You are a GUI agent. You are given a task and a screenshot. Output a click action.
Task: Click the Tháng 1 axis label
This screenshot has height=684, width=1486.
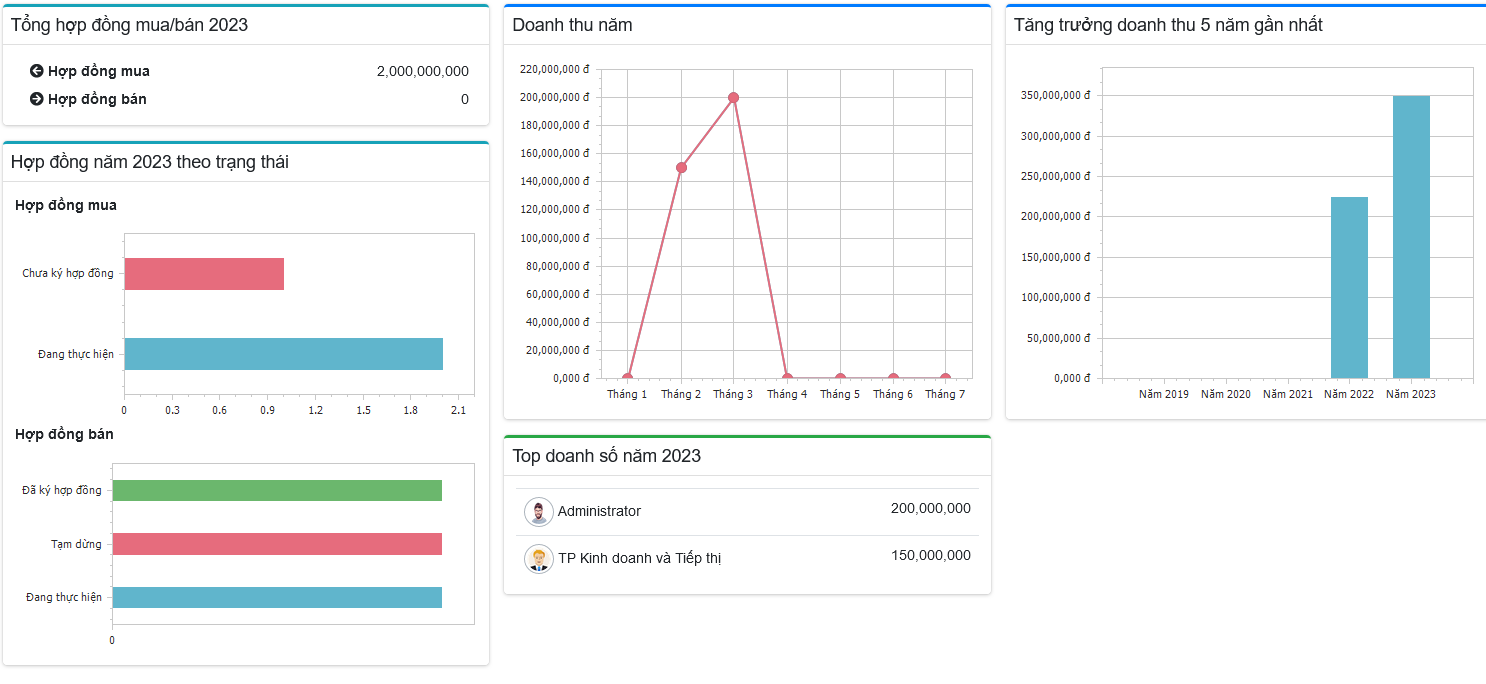(627, 394)
